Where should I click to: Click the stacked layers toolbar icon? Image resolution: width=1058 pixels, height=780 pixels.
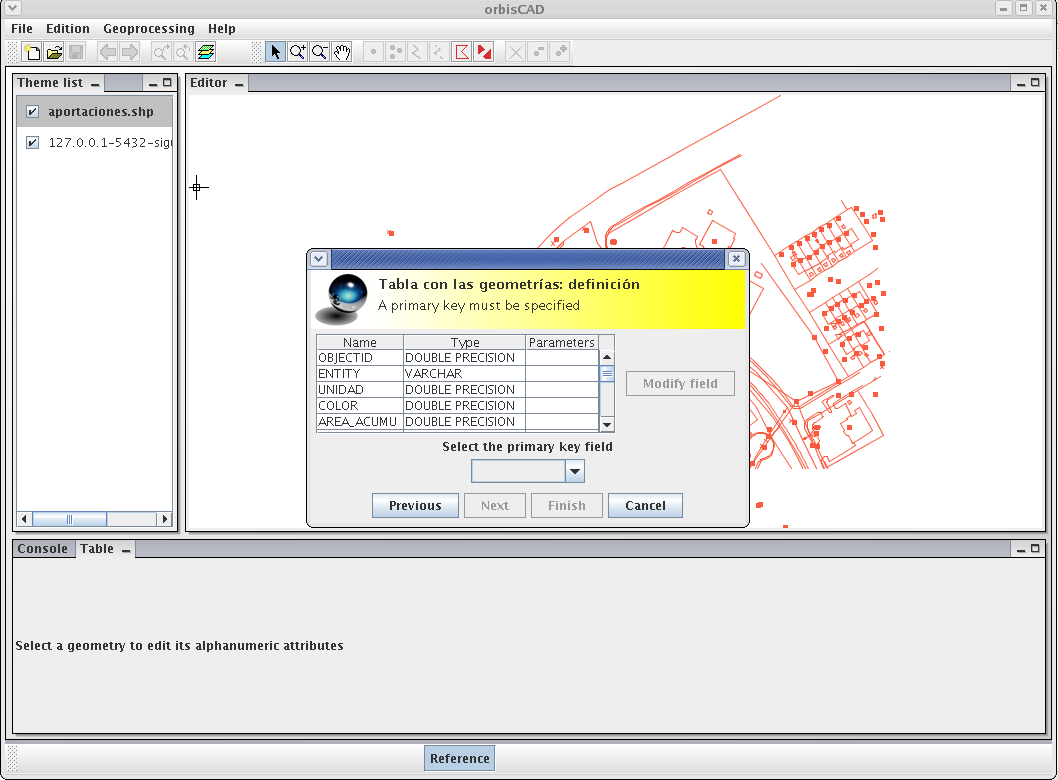[x=206, y=52]
